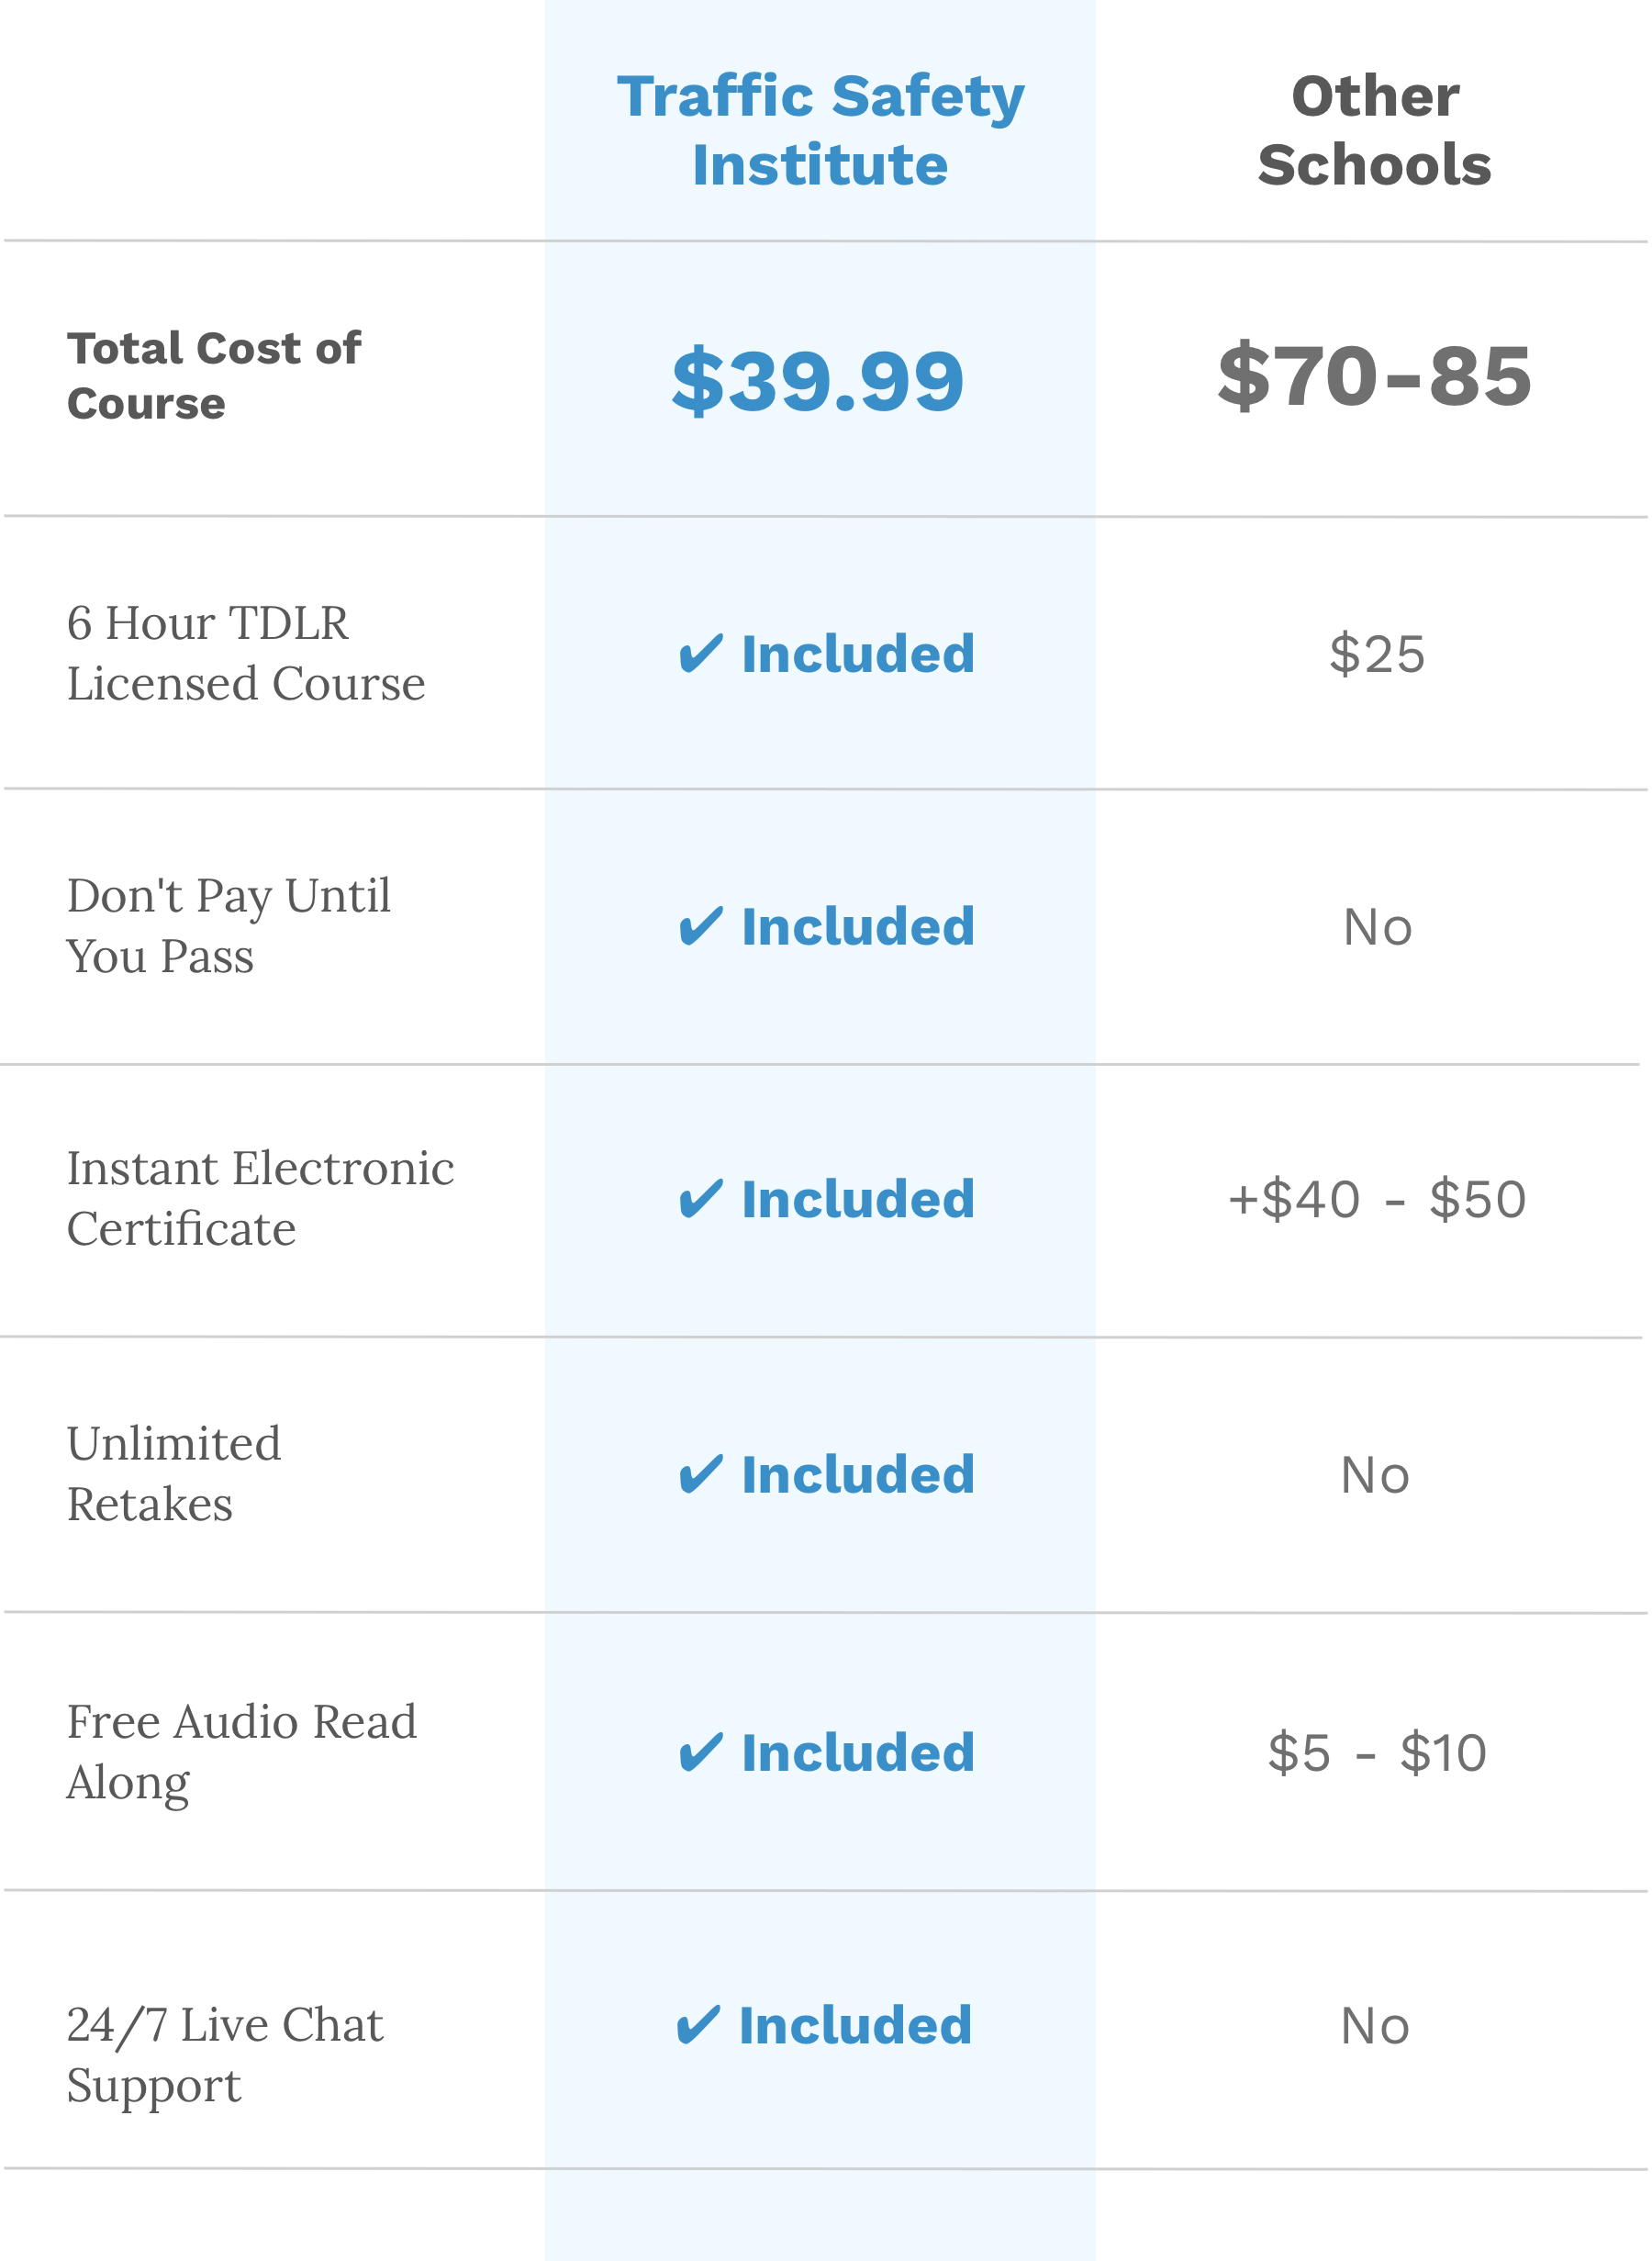Click the $70-85 other schools price

pos(1375,377)
